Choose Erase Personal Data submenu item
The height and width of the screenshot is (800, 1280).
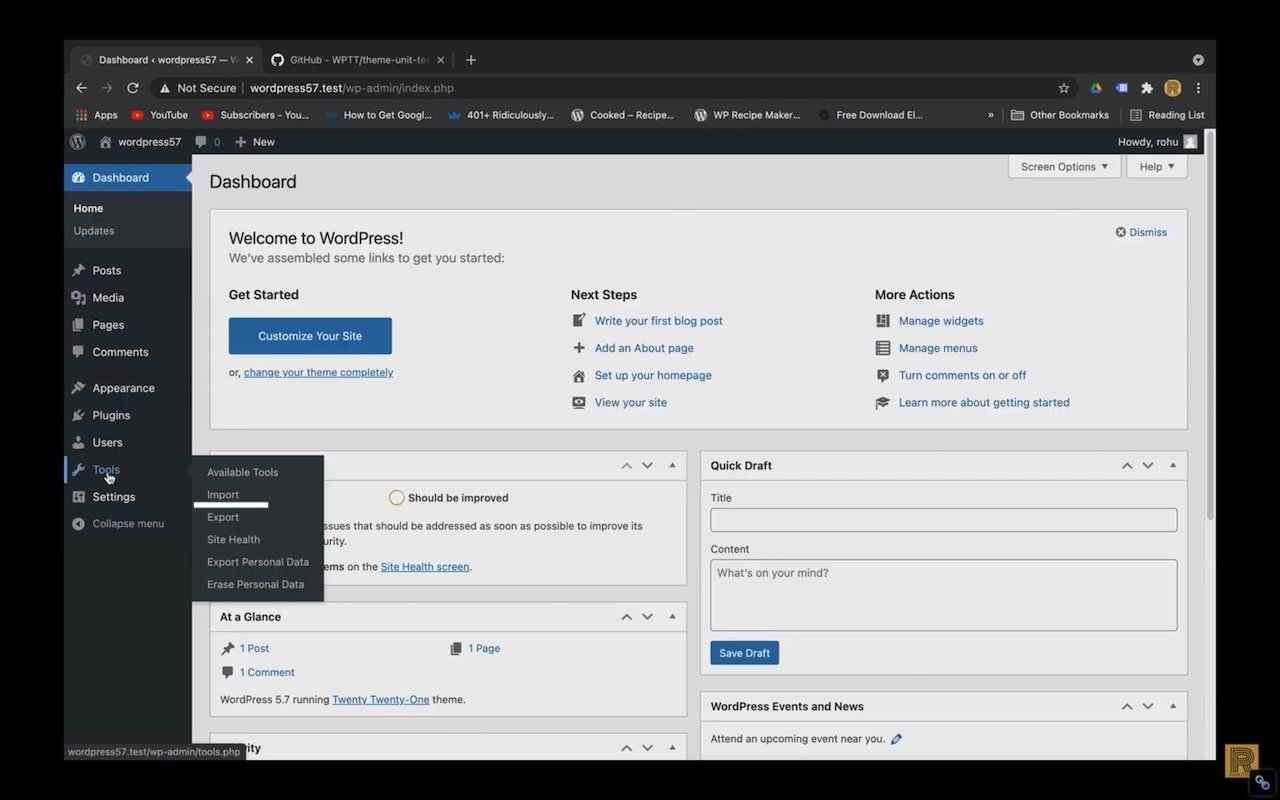[255, 585]
